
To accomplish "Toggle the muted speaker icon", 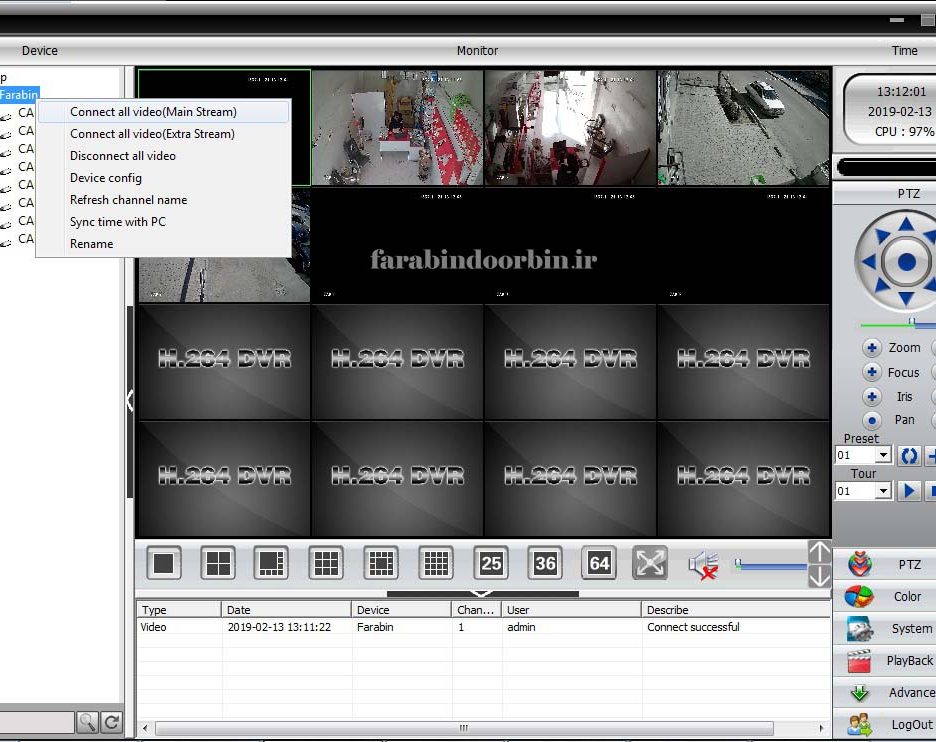I will [703, 566].
